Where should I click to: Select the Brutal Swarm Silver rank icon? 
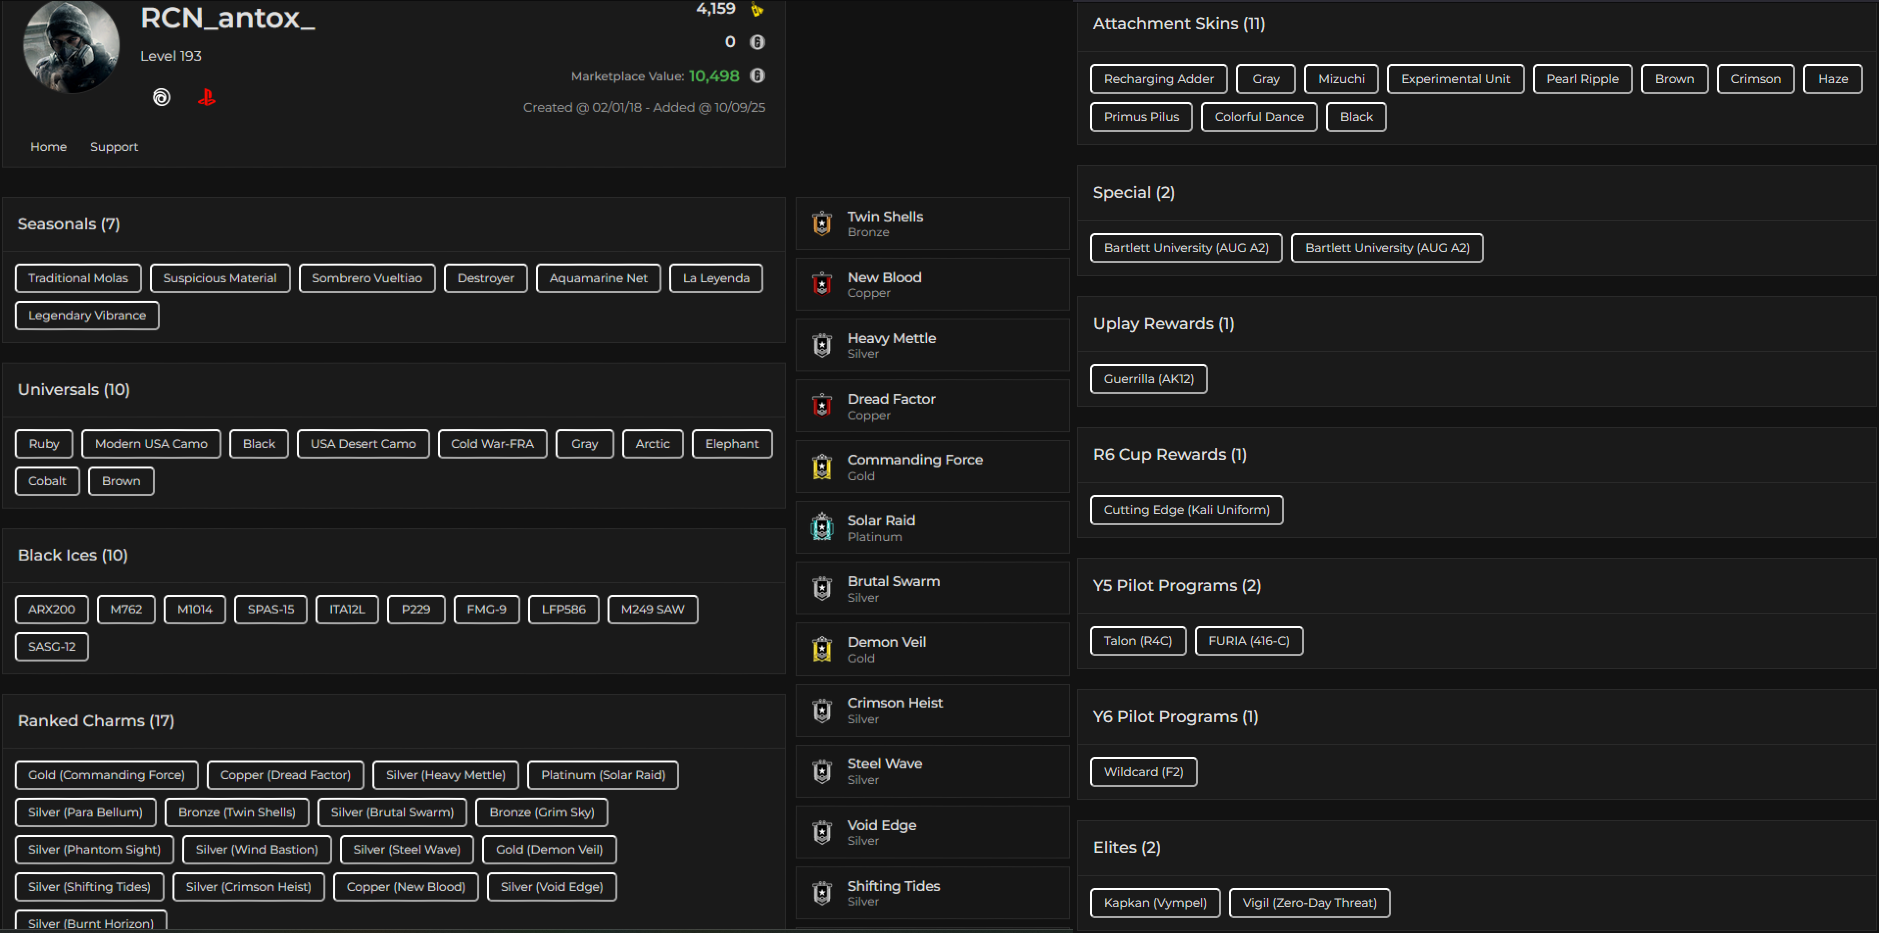coord(822,589)
